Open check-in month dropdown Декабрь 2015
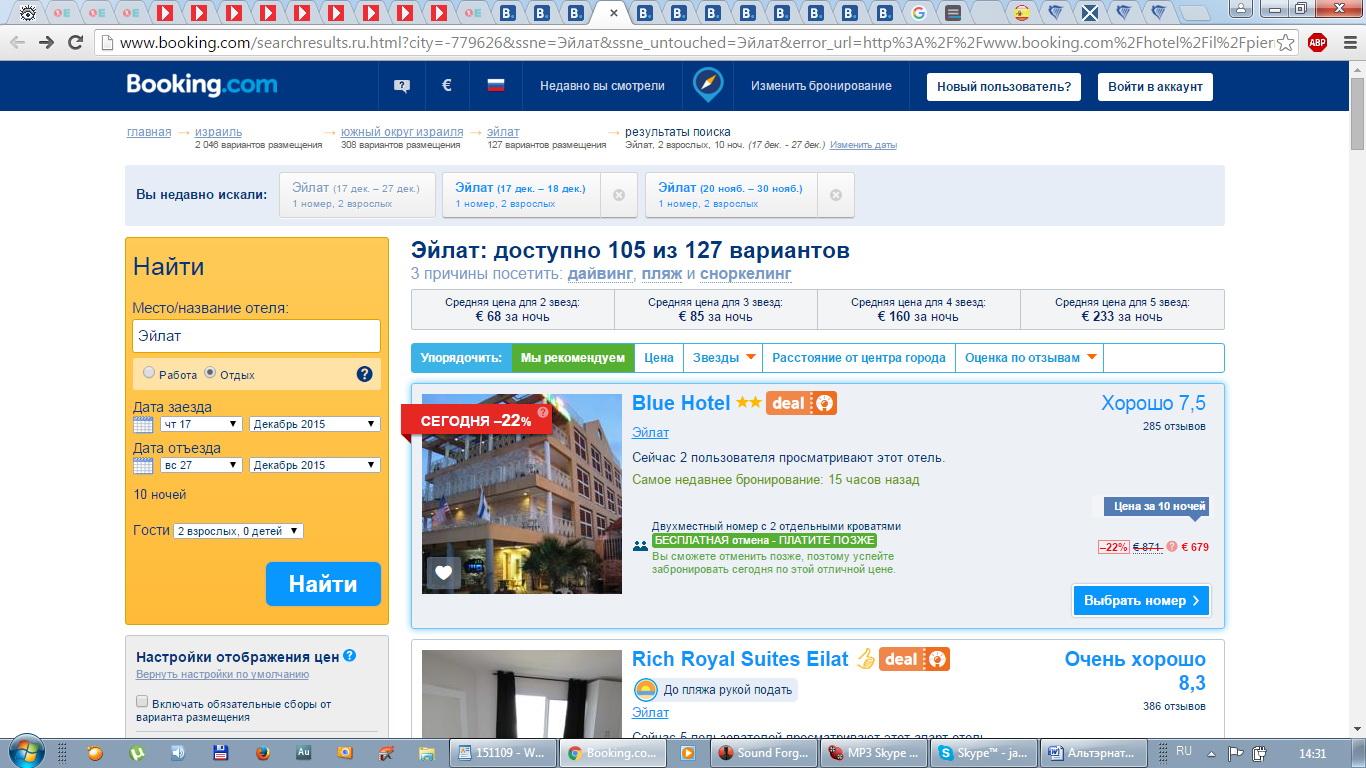This screenshot has height=768, width=1366. pyautogui.click(x=315, y=424)
